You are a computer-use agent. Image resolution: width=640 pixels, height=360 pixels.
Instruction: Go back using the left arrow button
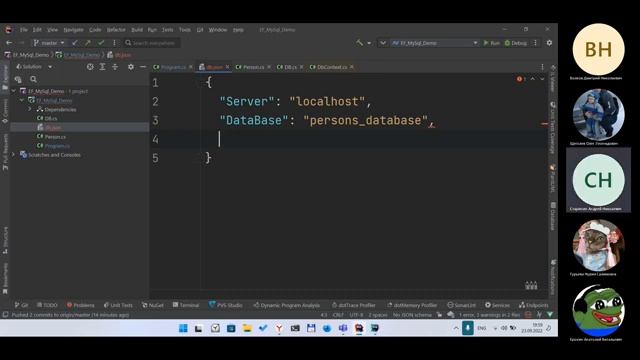click(9, 42)
